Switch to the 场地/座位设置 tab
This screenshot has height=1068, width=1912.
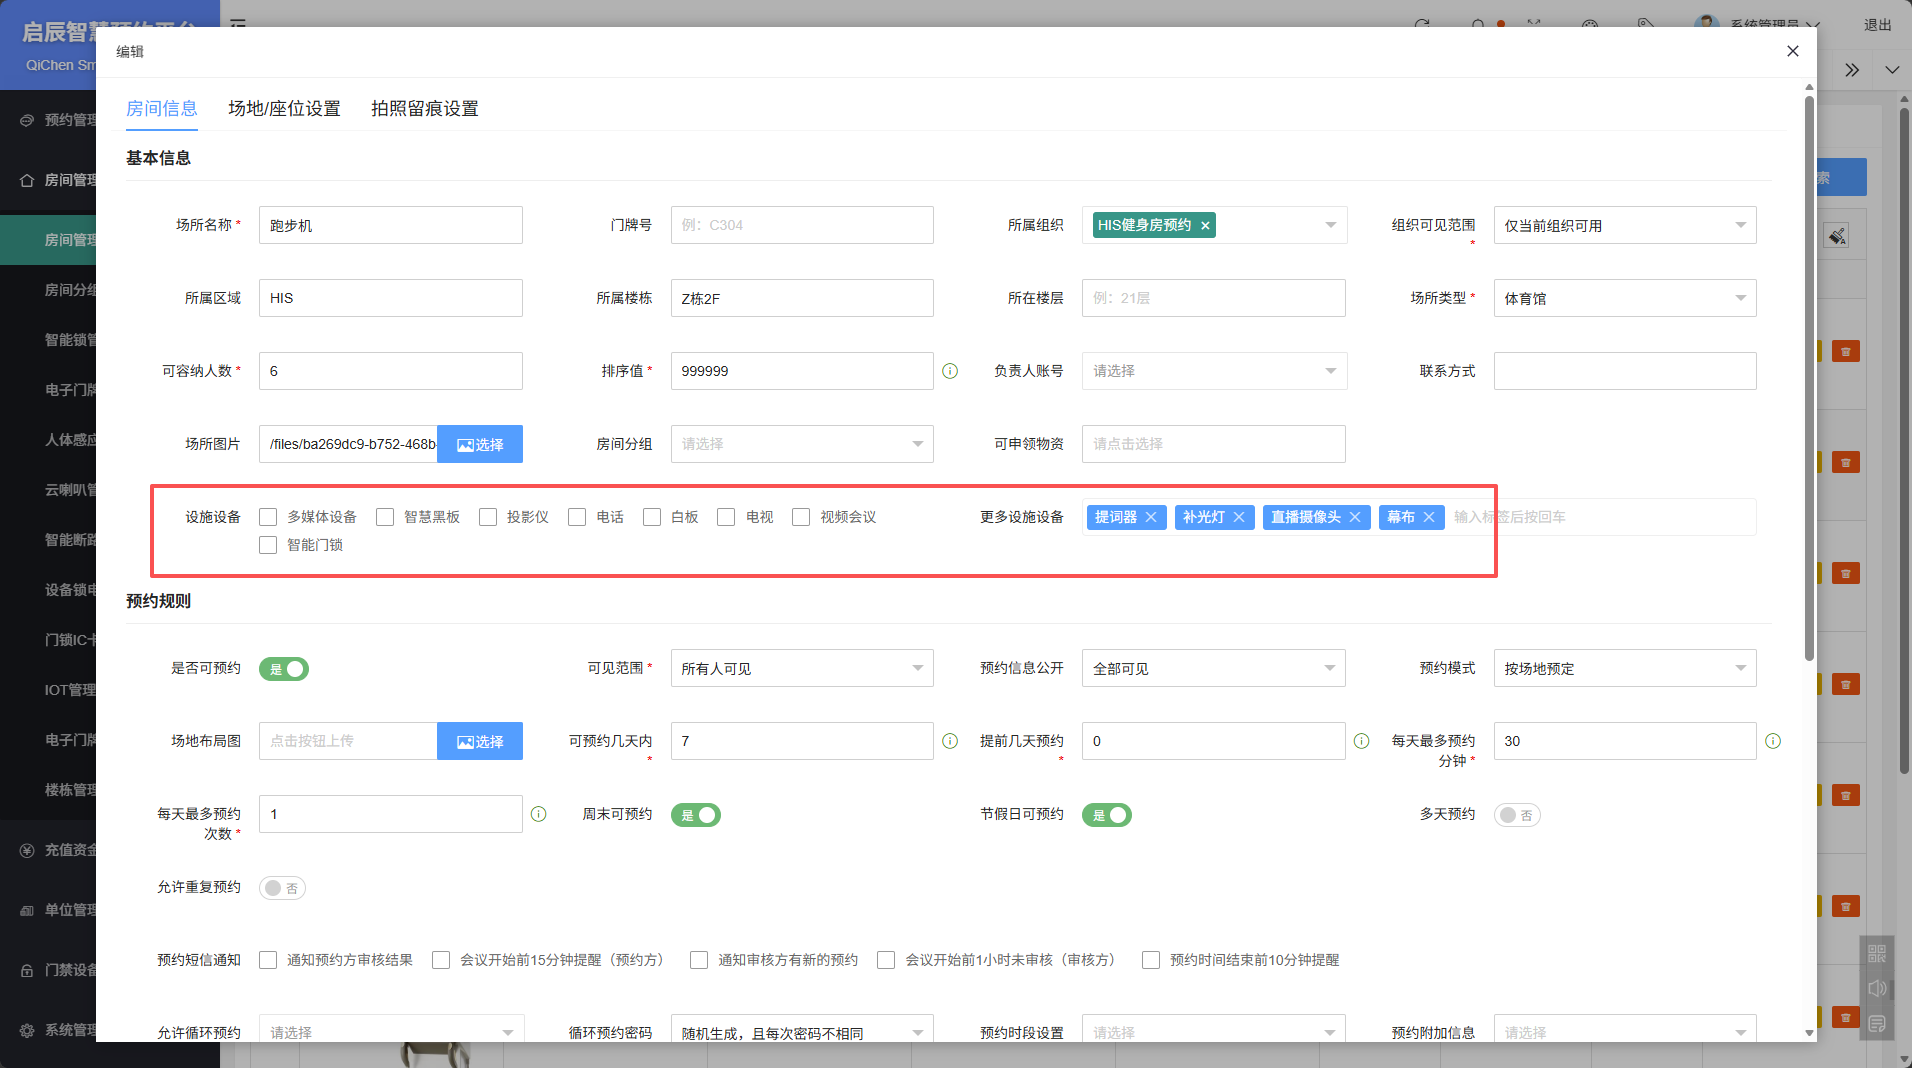(284, 108)
